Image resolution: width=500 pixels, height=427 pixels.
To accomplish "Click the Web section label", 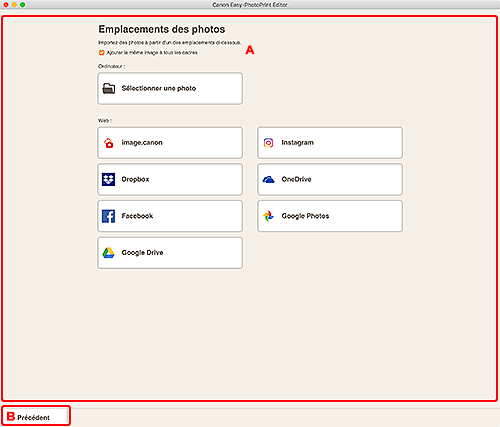I will (x=104, y=120).
